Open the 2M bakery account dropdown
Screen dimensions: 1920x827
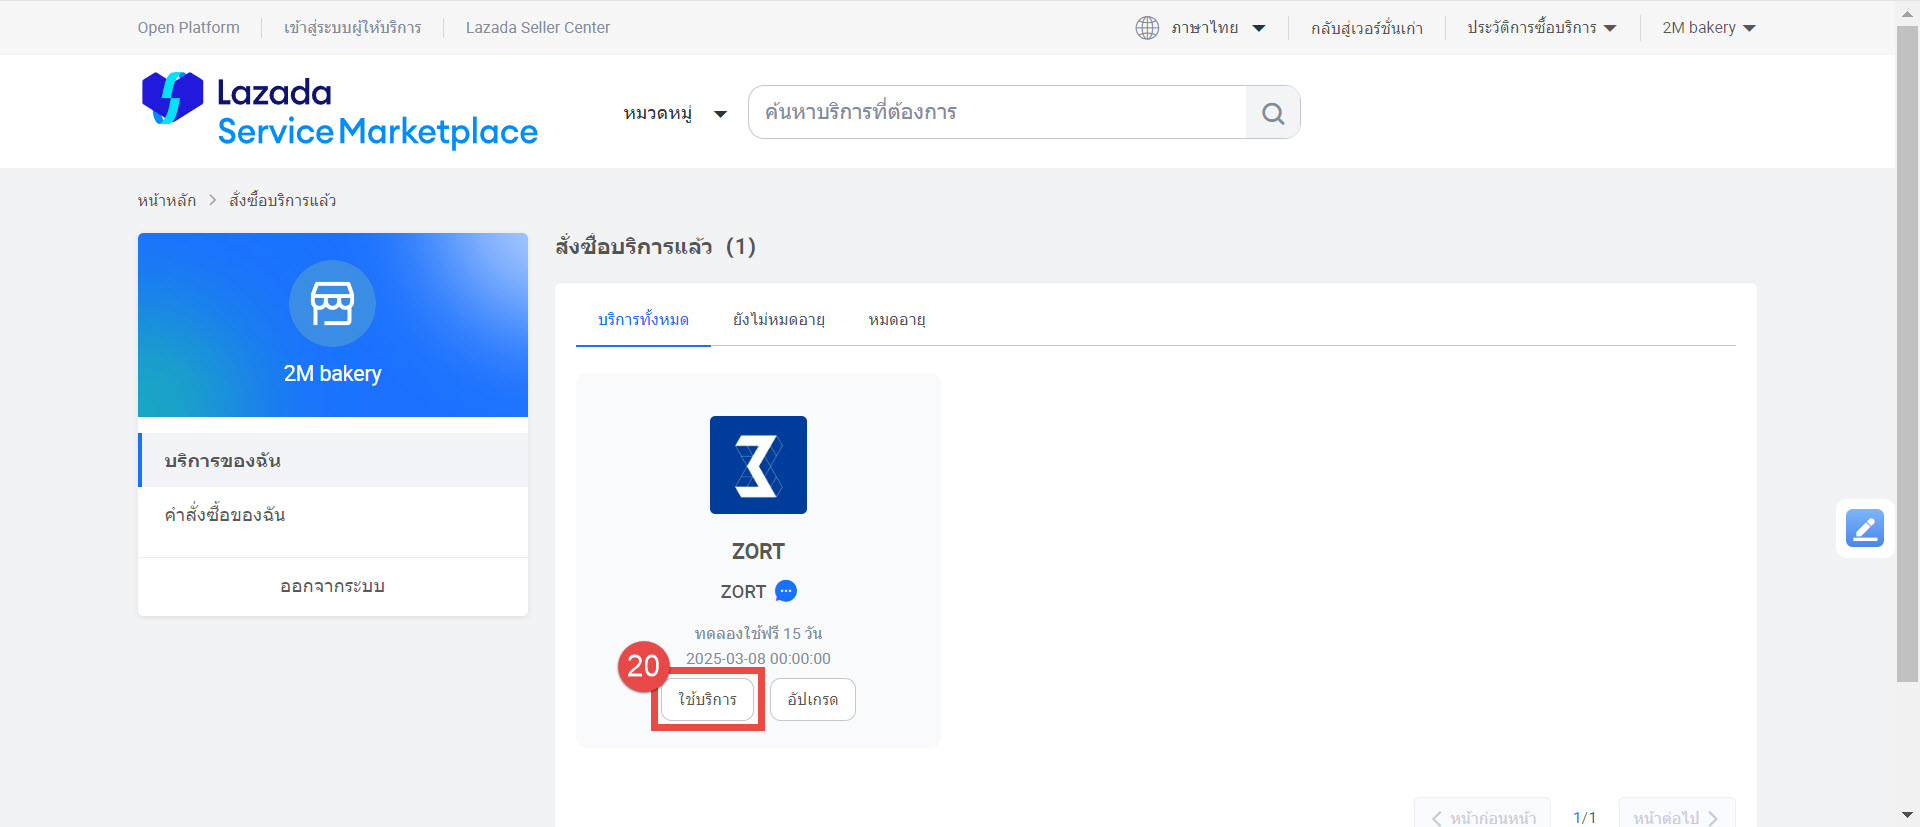click(1708, 28)
